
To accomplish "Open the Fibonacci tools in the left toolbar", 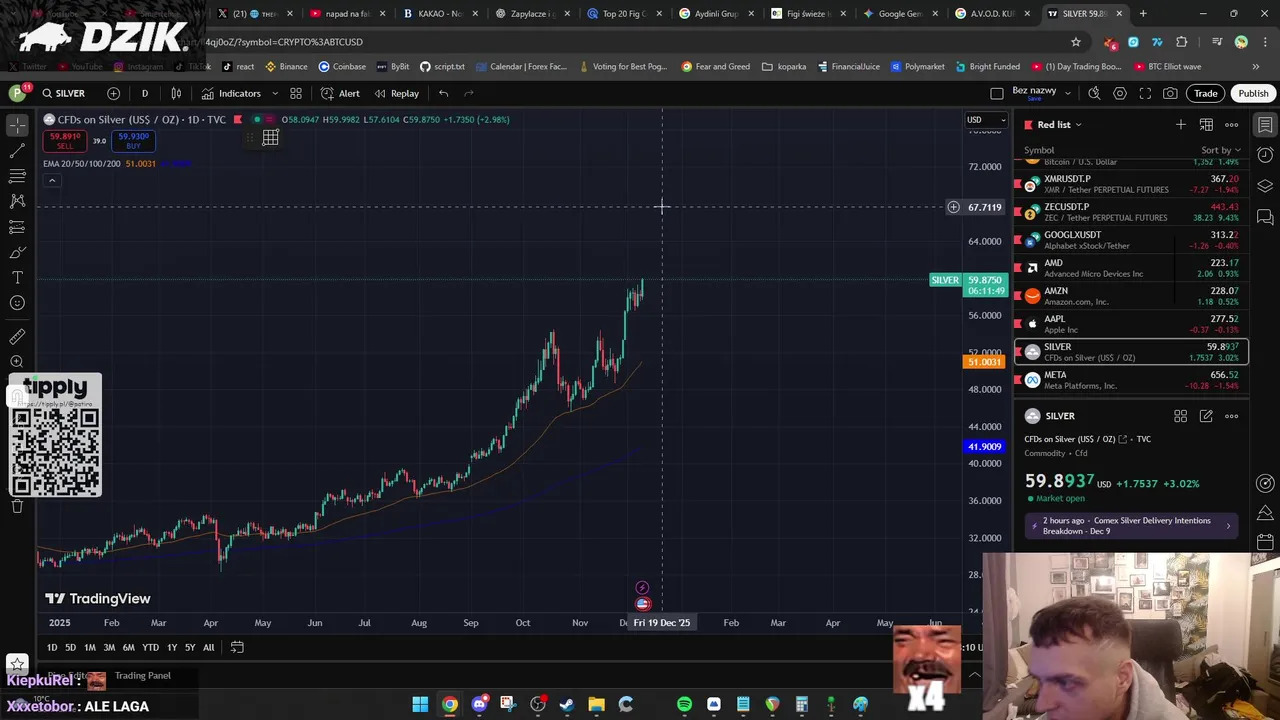I will click(x=17, y=176).
